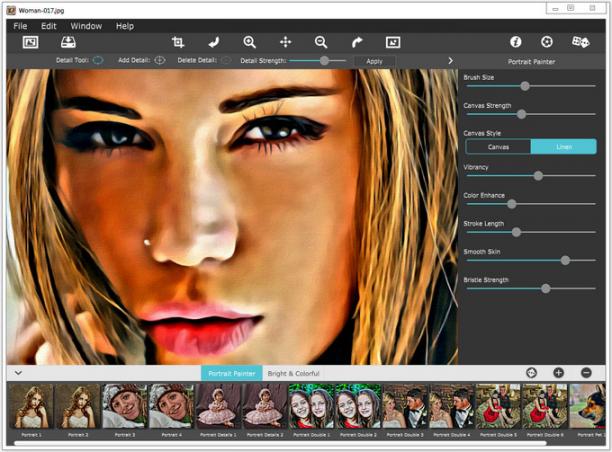Click the Canvas Strength slider handle
The height and width of the screenshot is (452, 612).
click(x=521, y=114)
